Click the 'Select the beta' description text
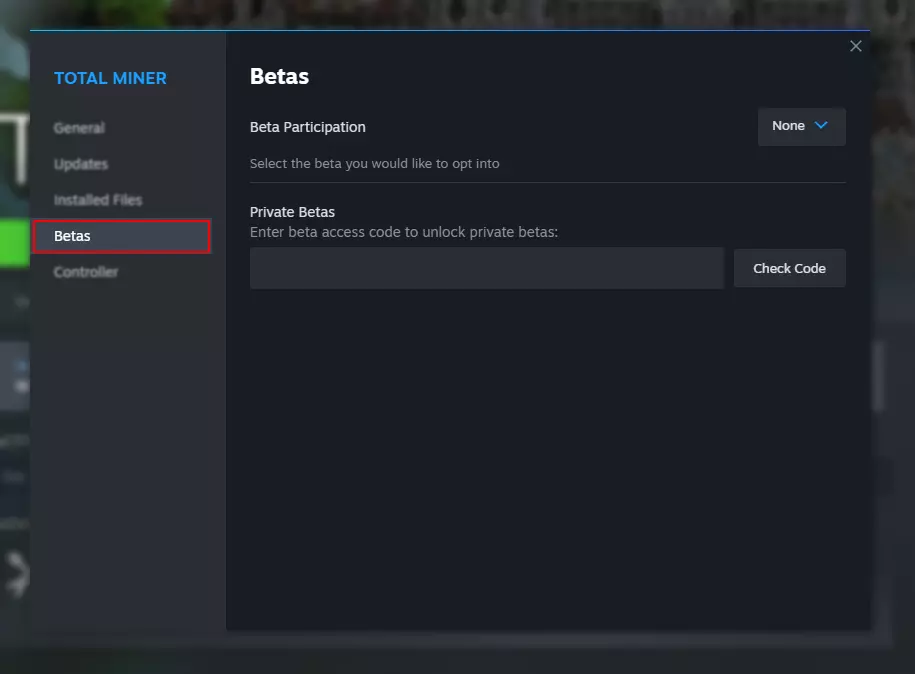The height and width of the screenshot is (674, 915). [x=374, y=163]
